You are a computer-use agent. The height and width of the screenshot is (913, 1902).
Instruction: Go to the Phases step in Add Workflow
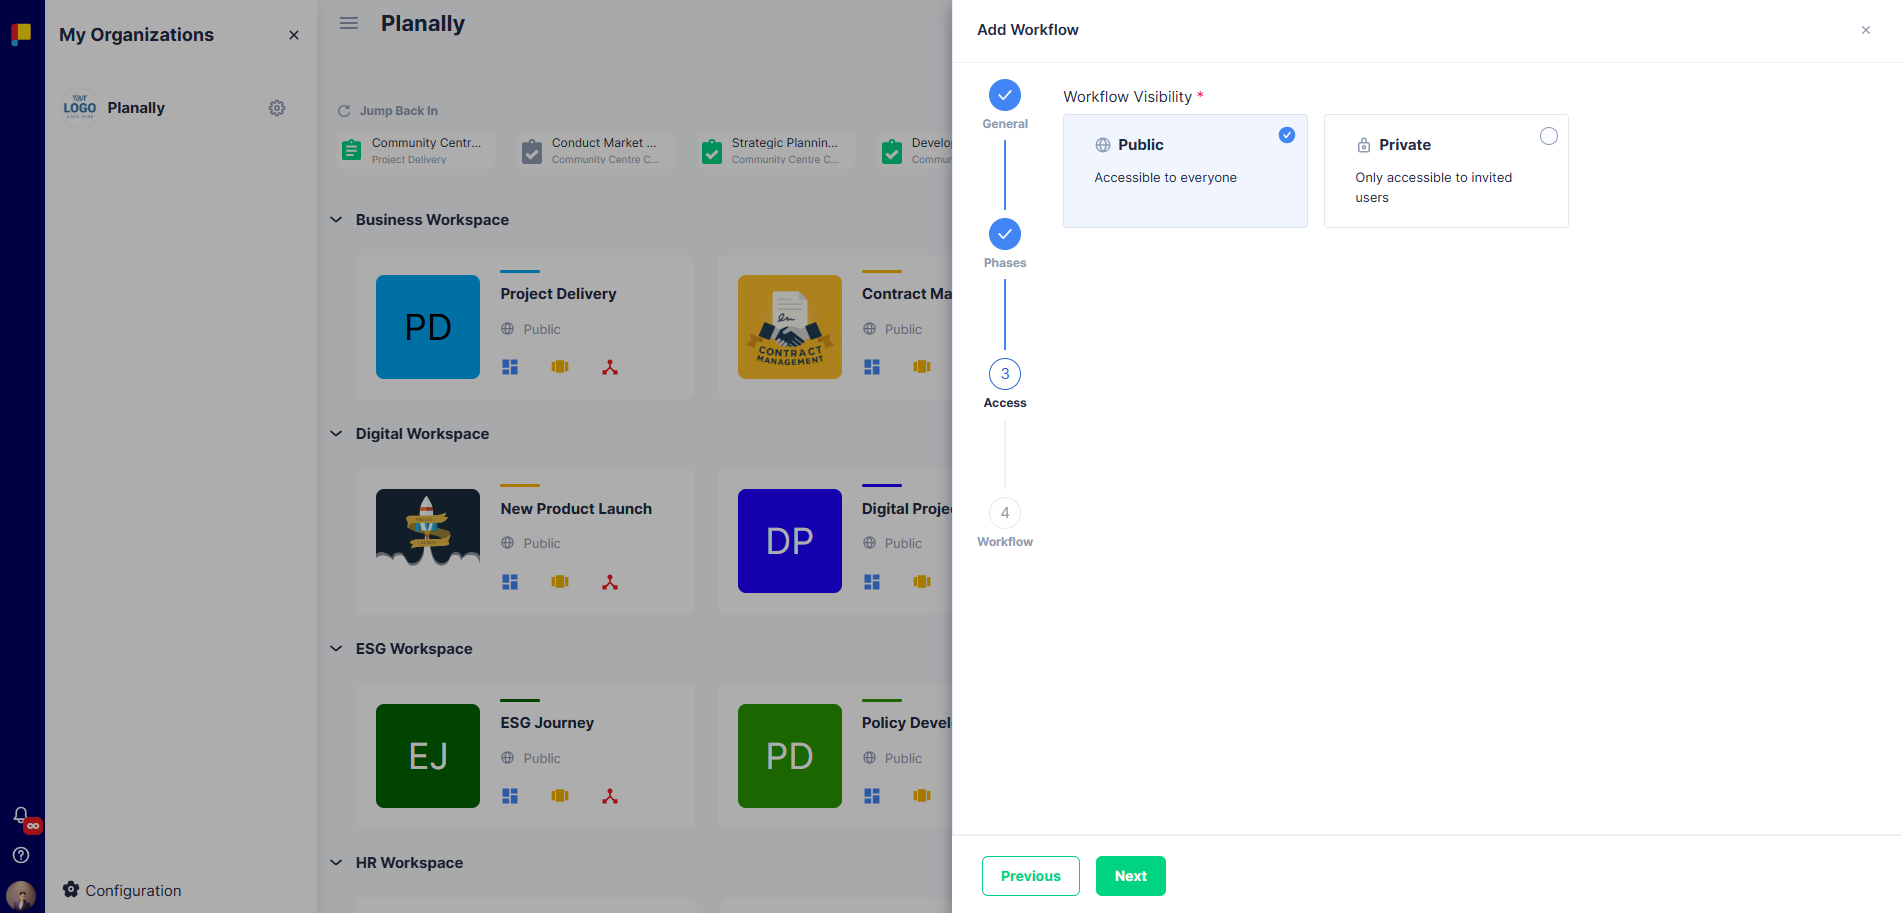1004,234
